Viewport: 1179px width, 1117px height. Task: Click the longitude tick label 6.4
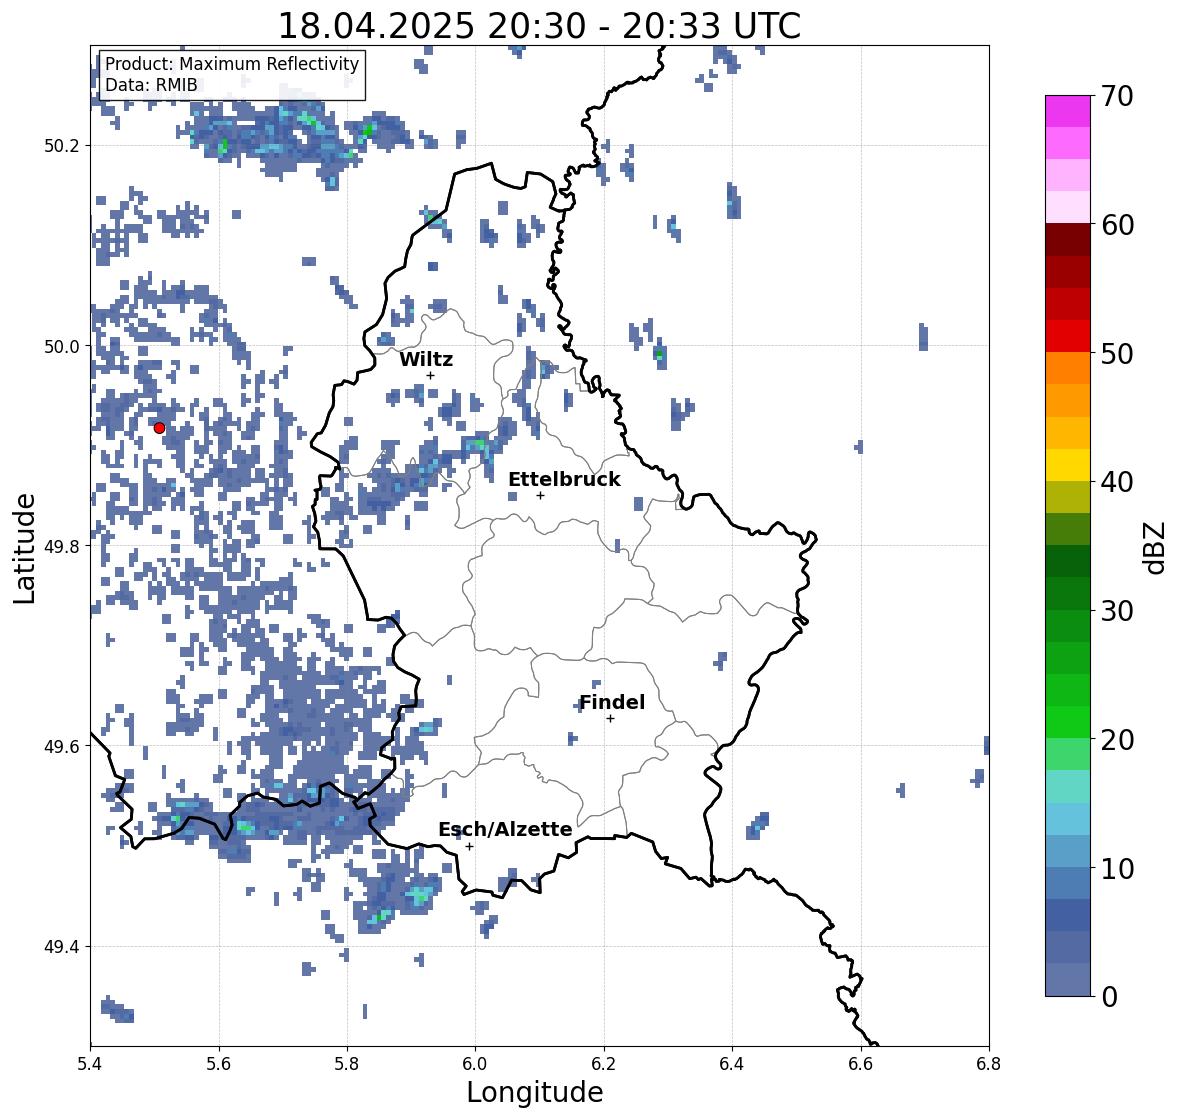click(x=732, y=1063)
